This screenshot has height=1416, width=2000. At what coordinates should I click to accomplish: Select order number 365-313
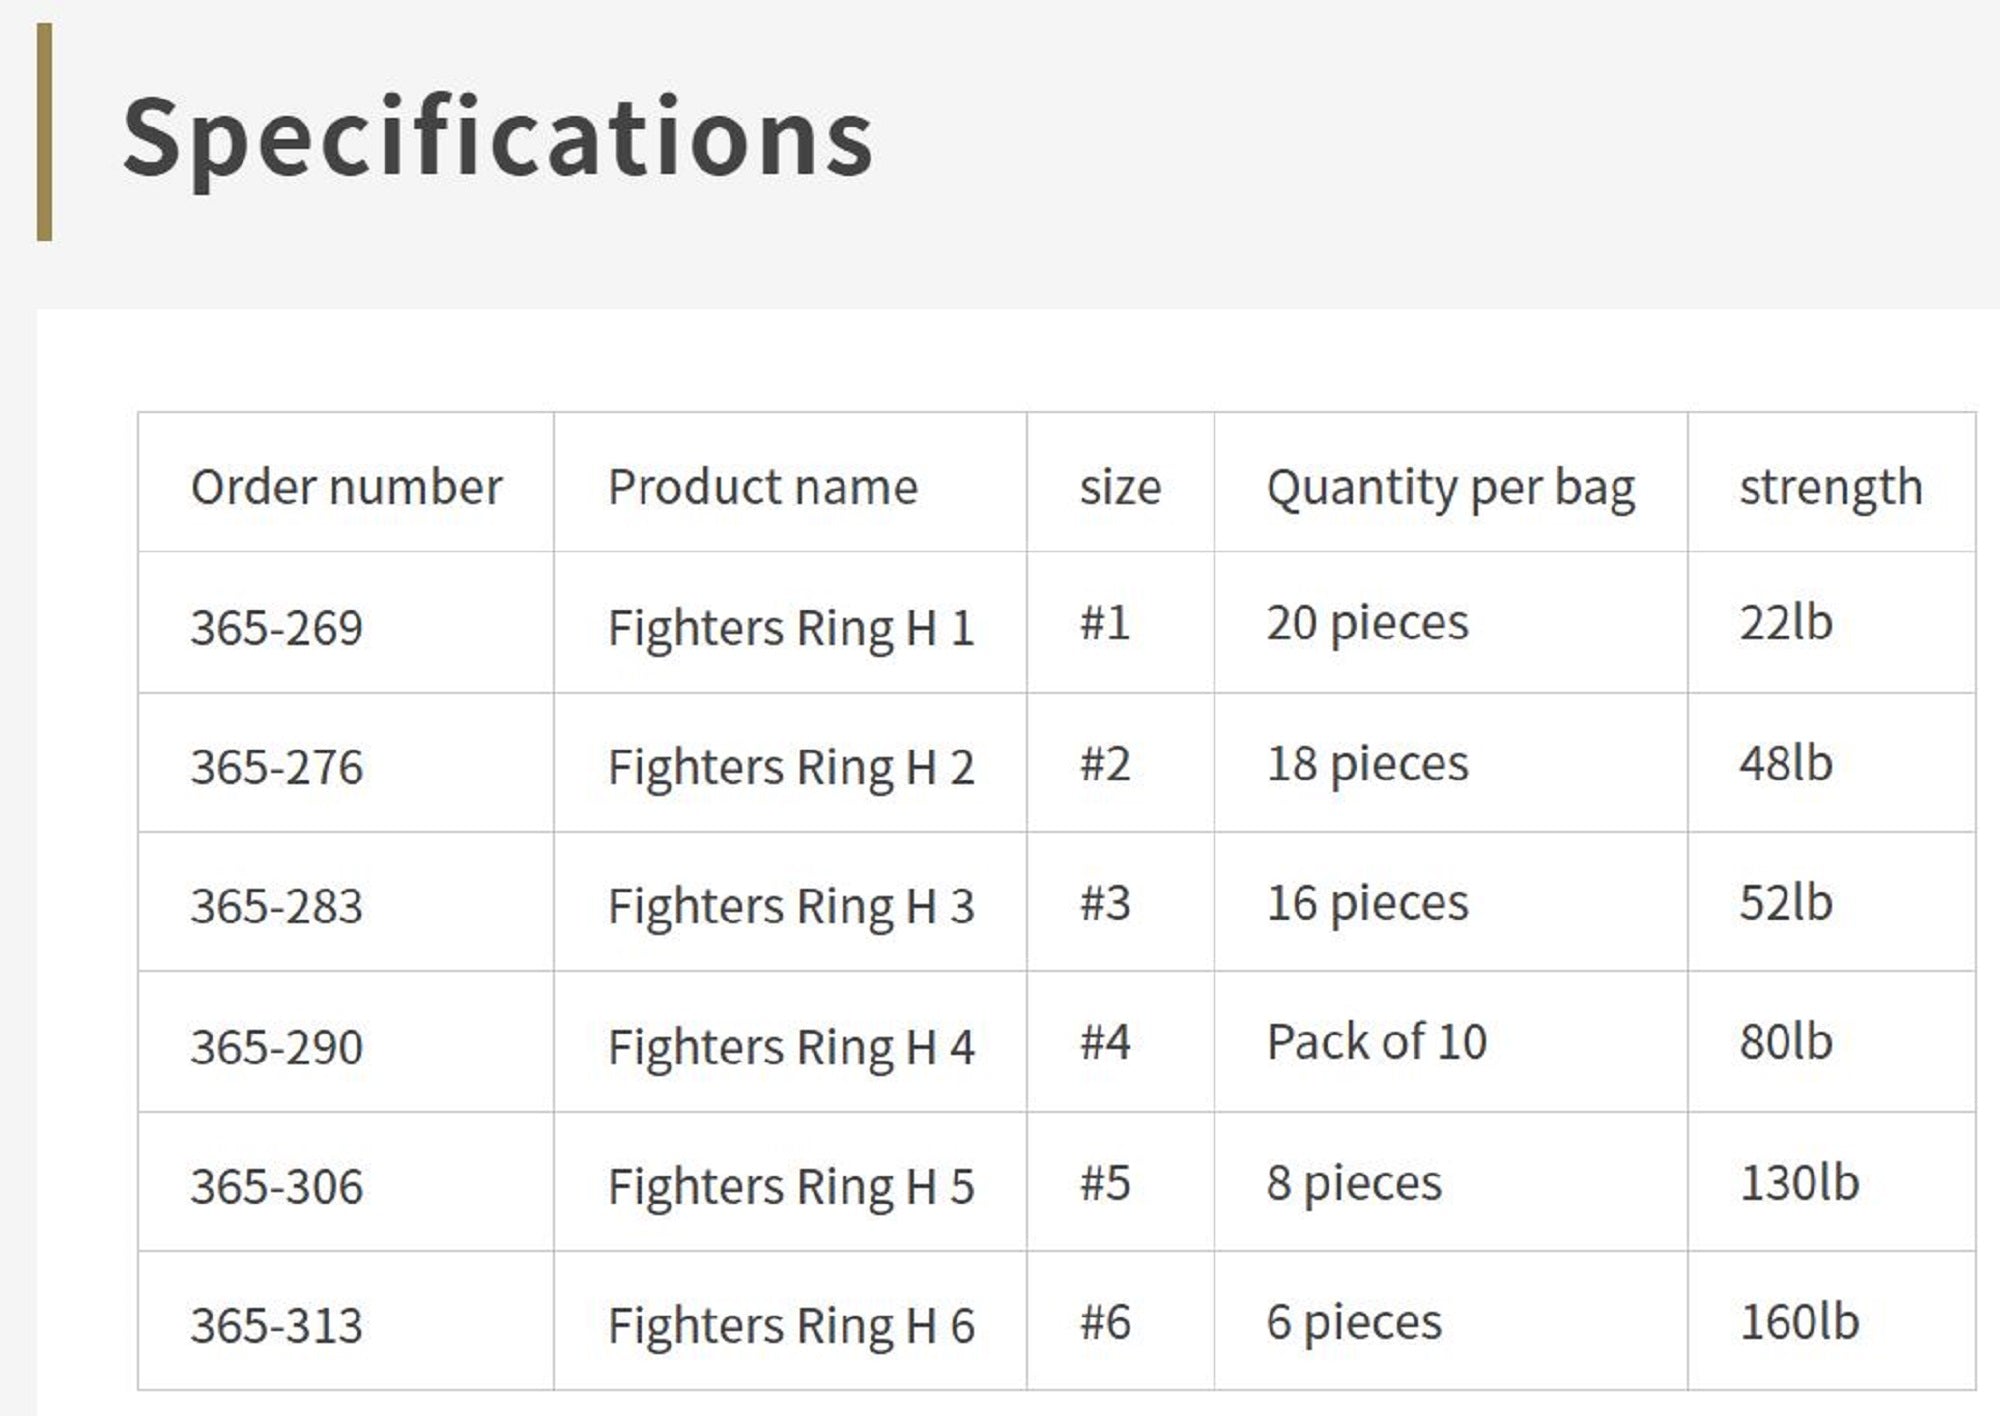(277, 1325)
